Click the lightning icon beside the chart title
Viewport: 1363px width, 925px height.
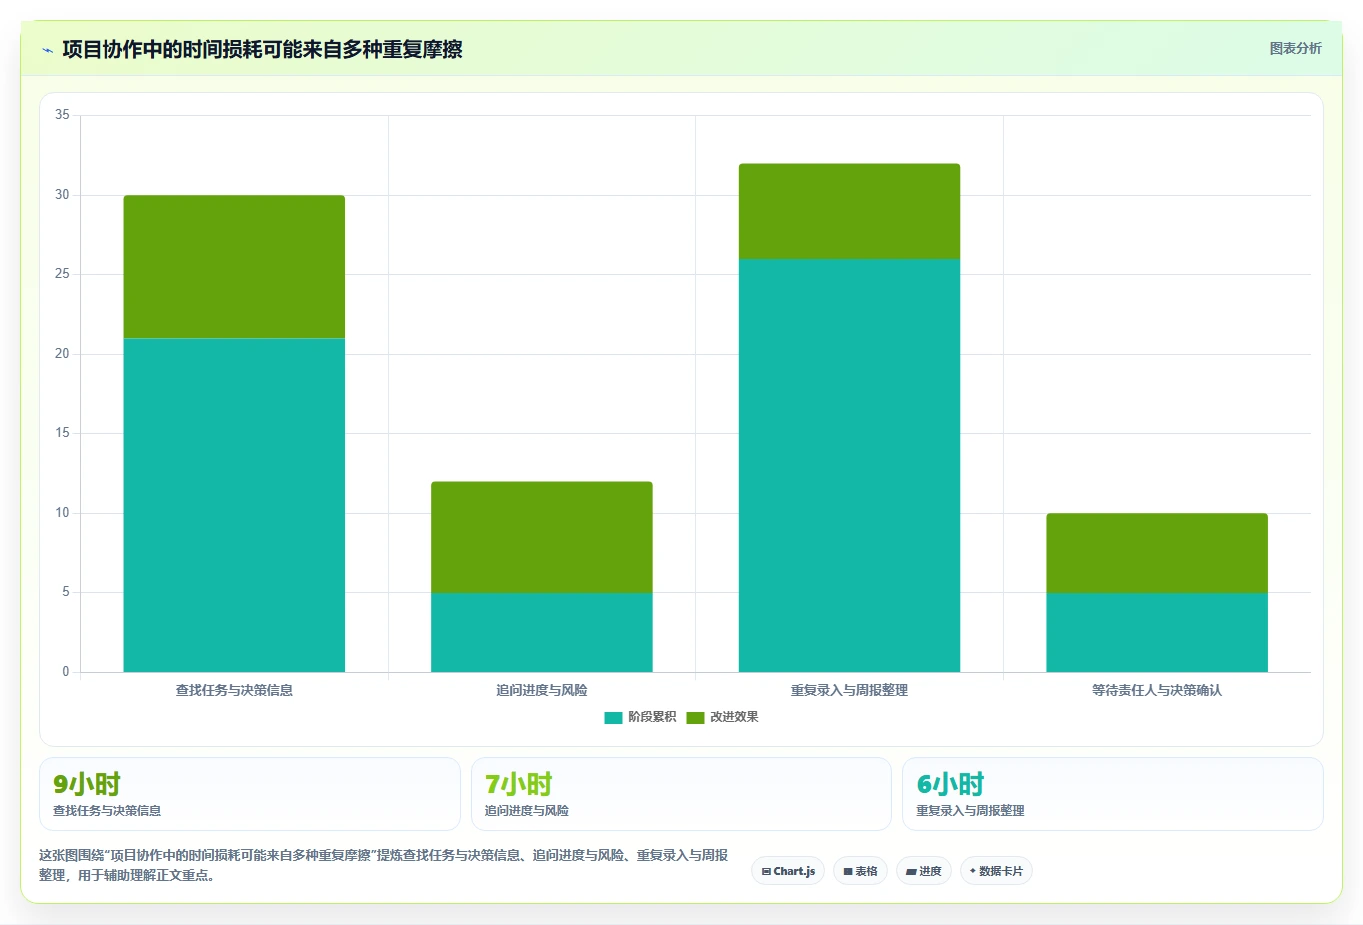point(47,50)
